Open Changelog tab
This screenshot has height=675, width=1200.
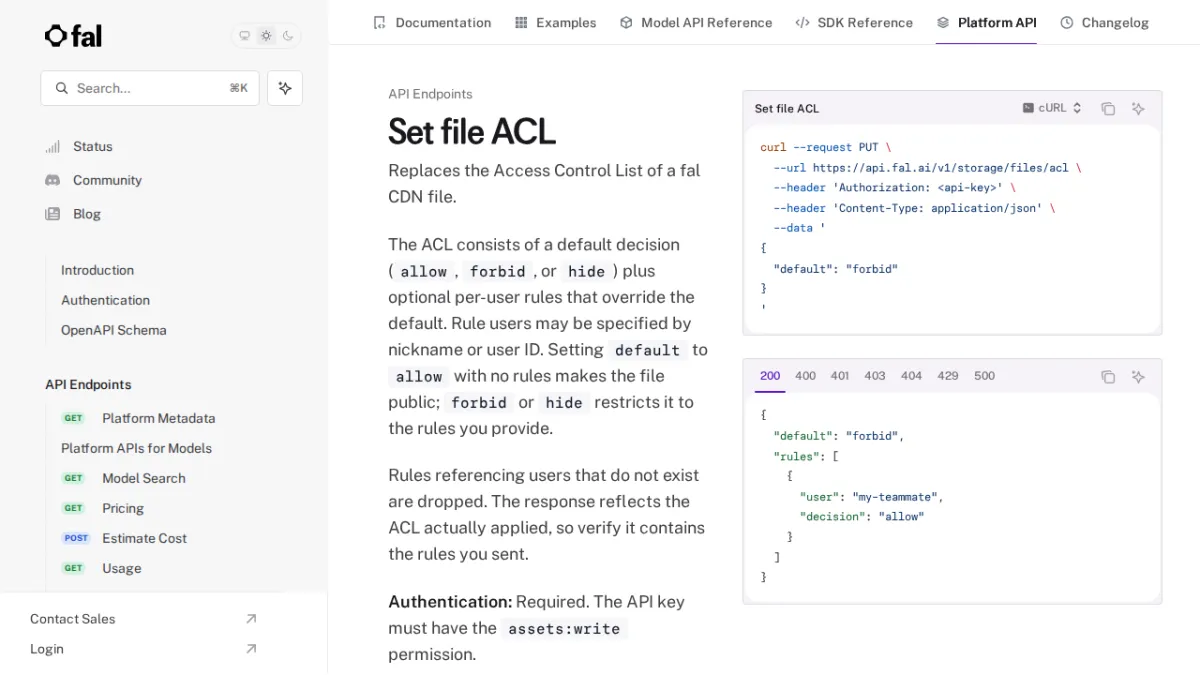[1104, 22]
